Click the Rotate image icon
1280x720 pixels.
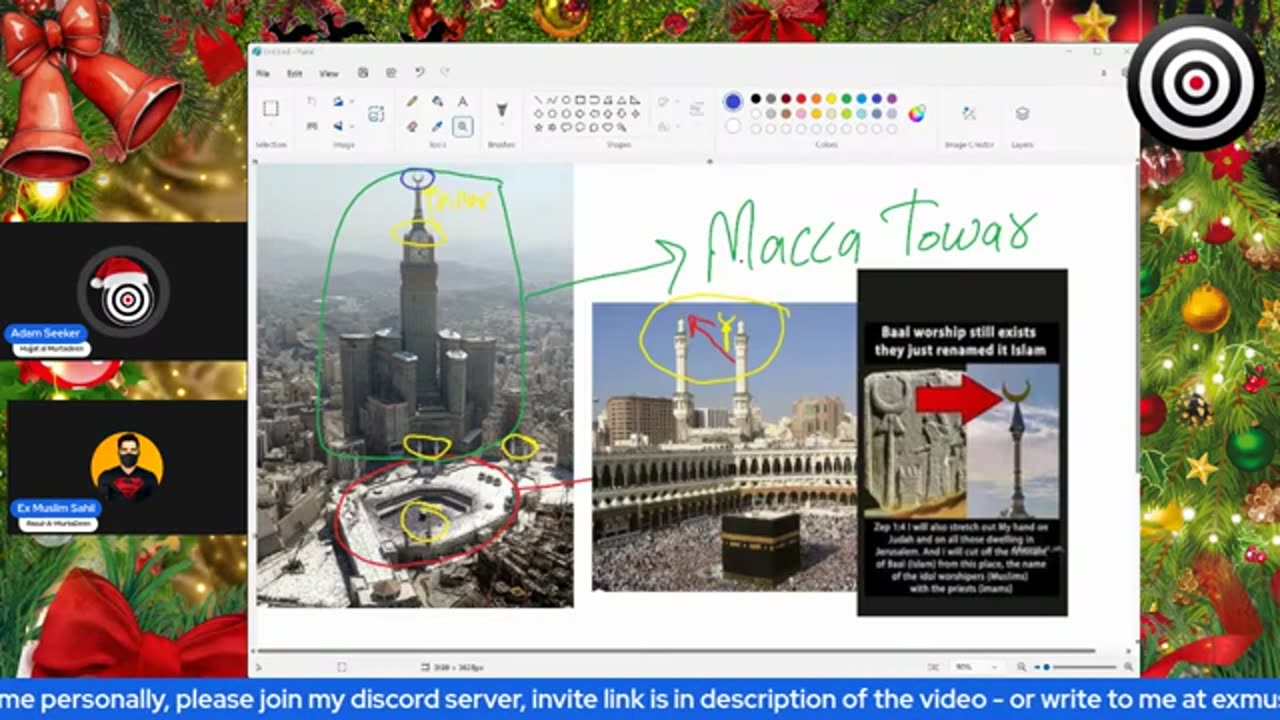tap(338, 101)
